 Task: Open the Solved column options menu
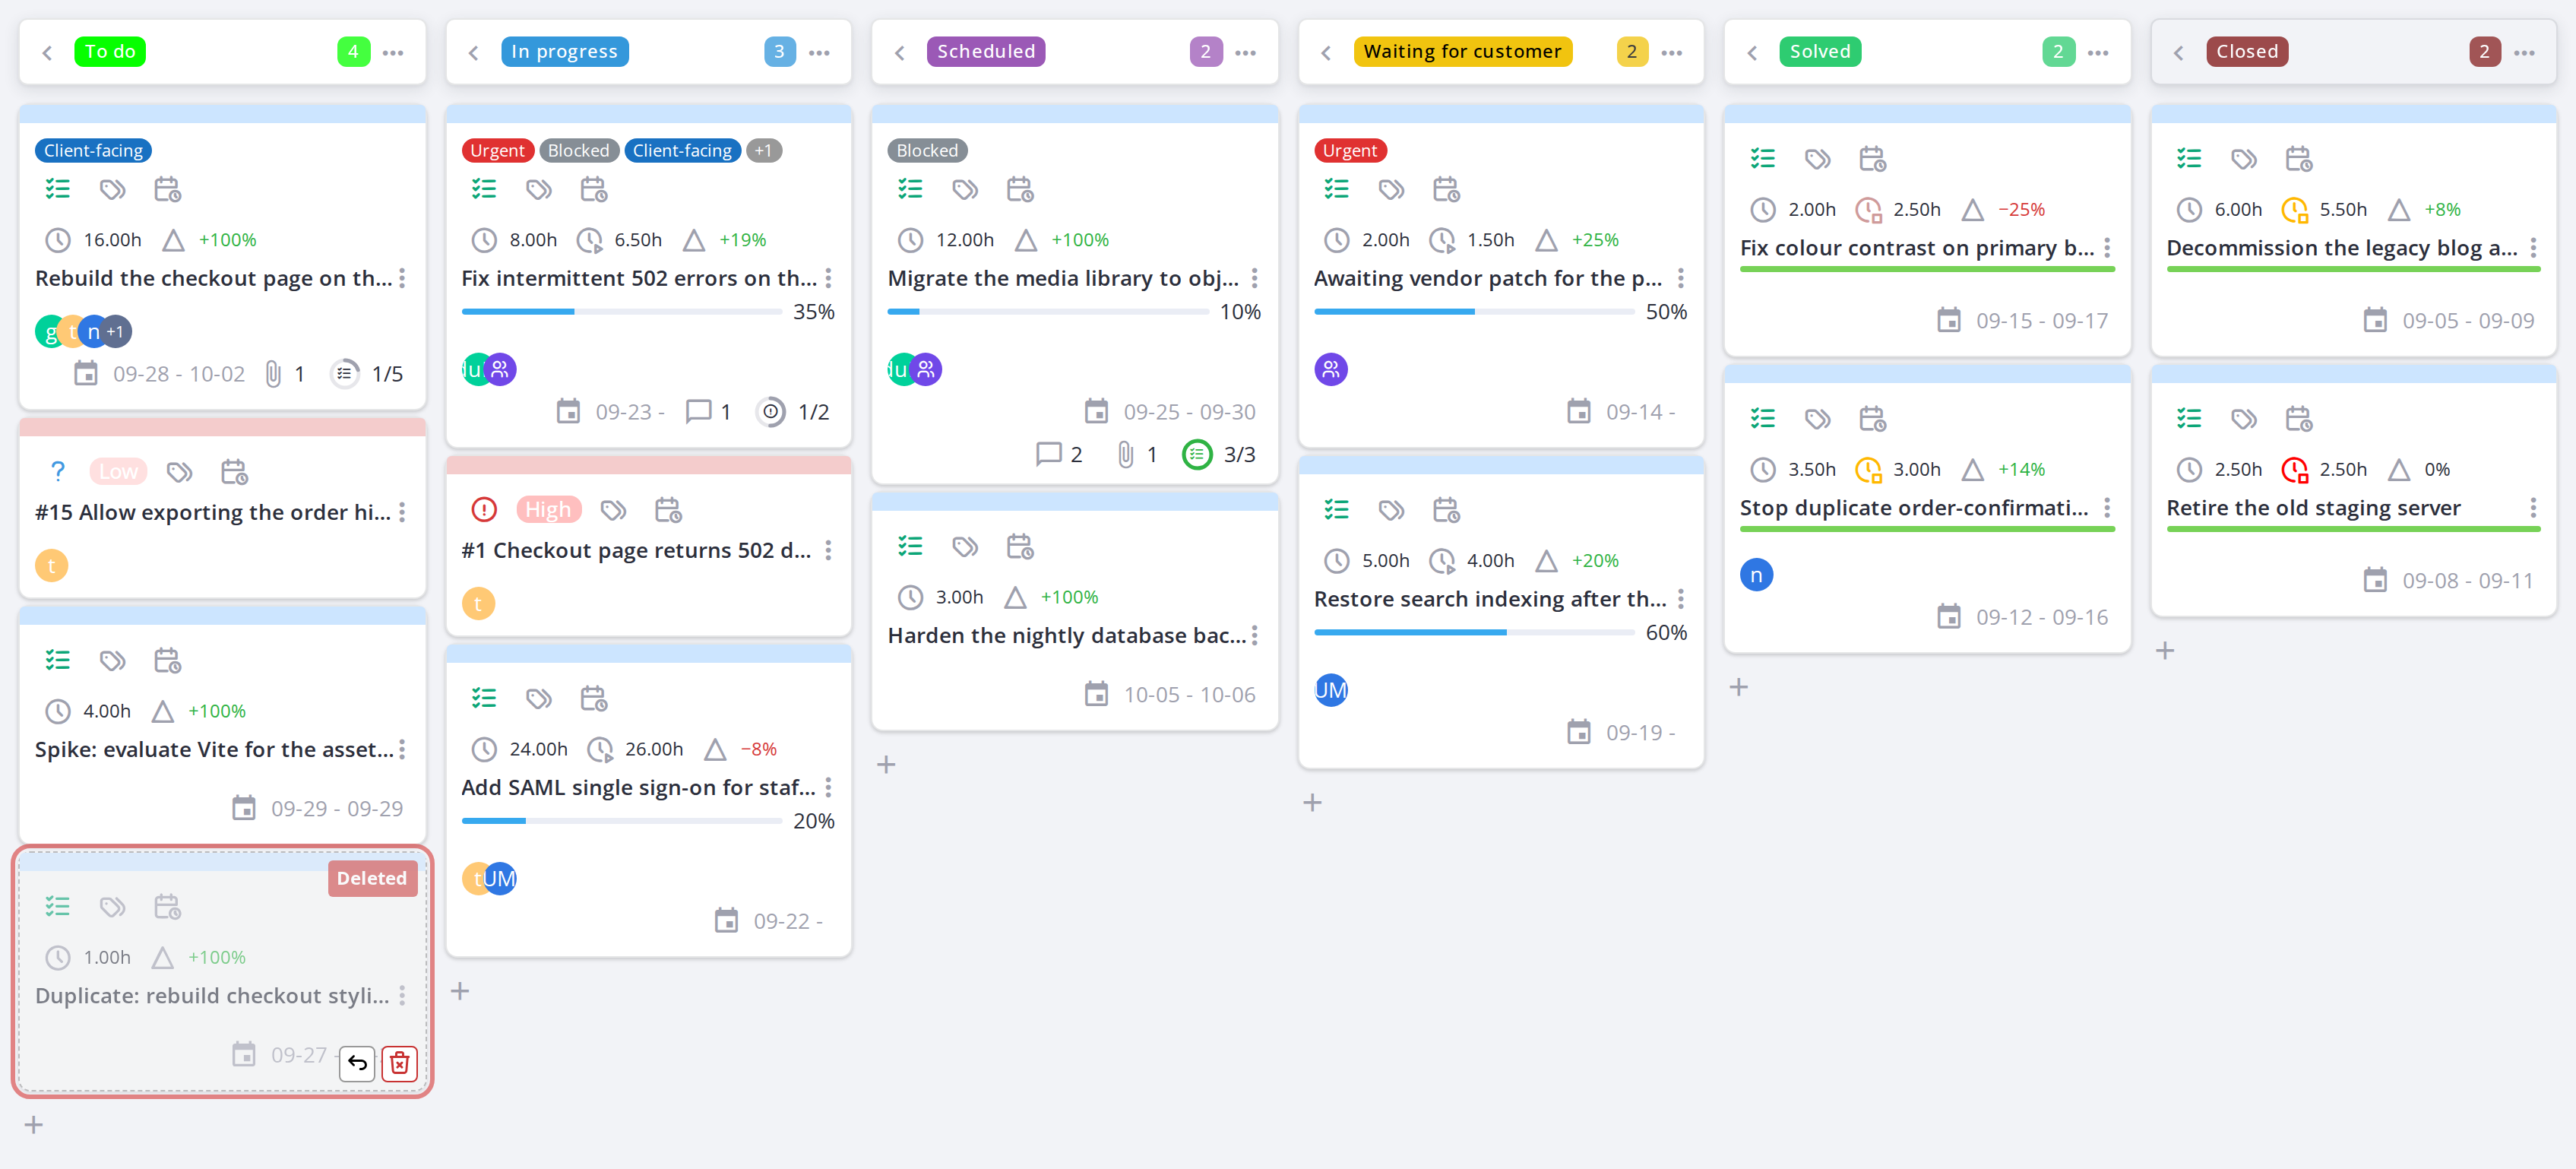(2098, 52)
